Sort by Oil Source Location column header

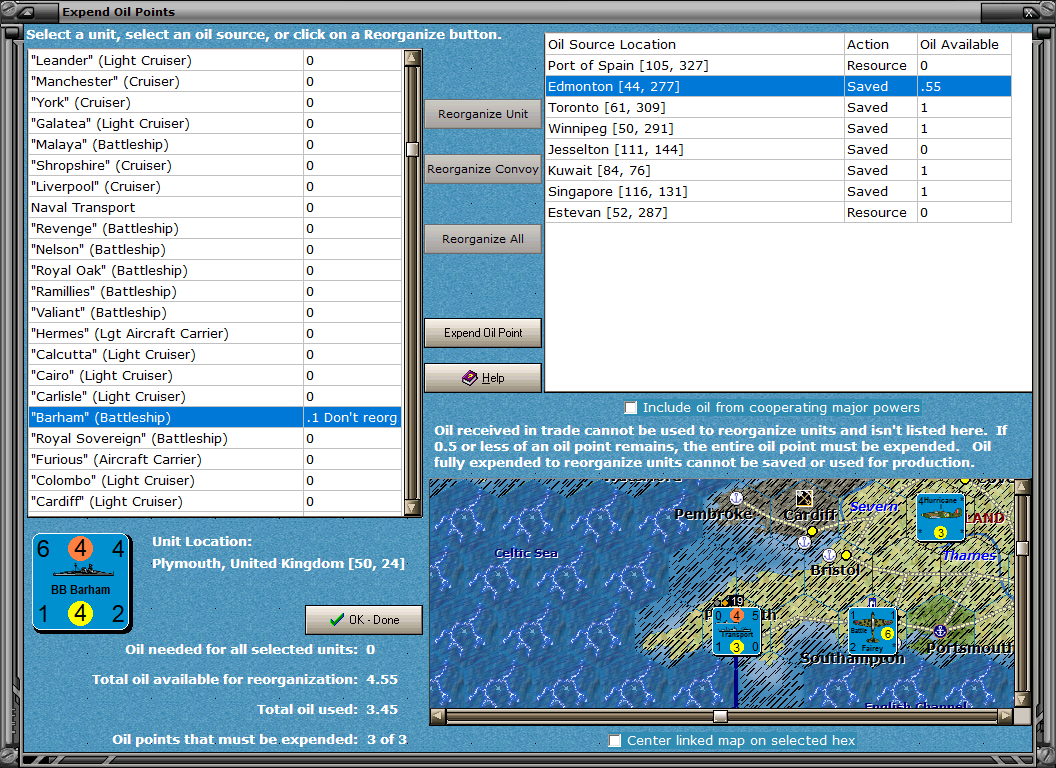tap(694, 44)
